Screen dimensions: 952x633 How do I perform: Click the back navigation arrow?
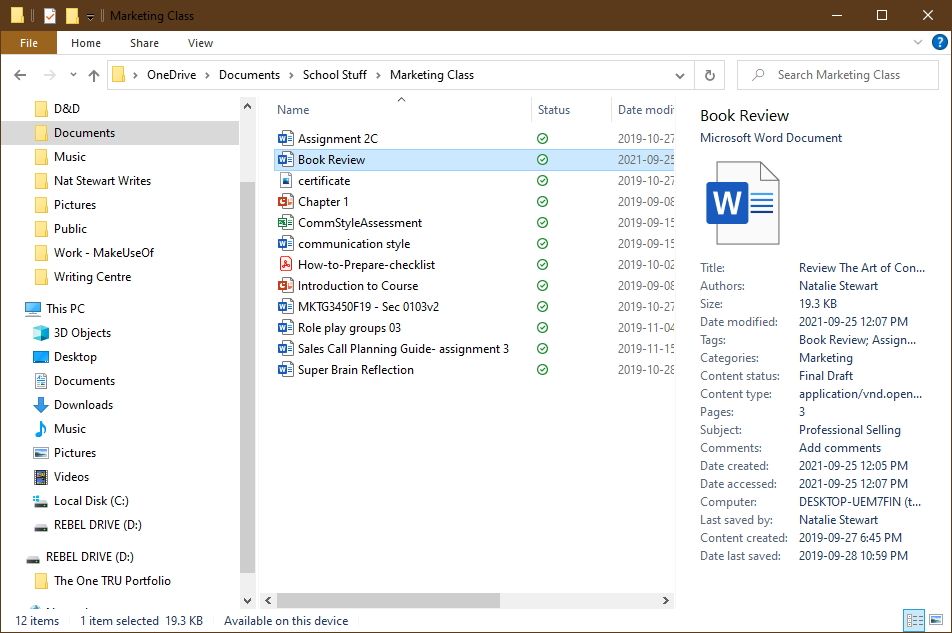20,74
